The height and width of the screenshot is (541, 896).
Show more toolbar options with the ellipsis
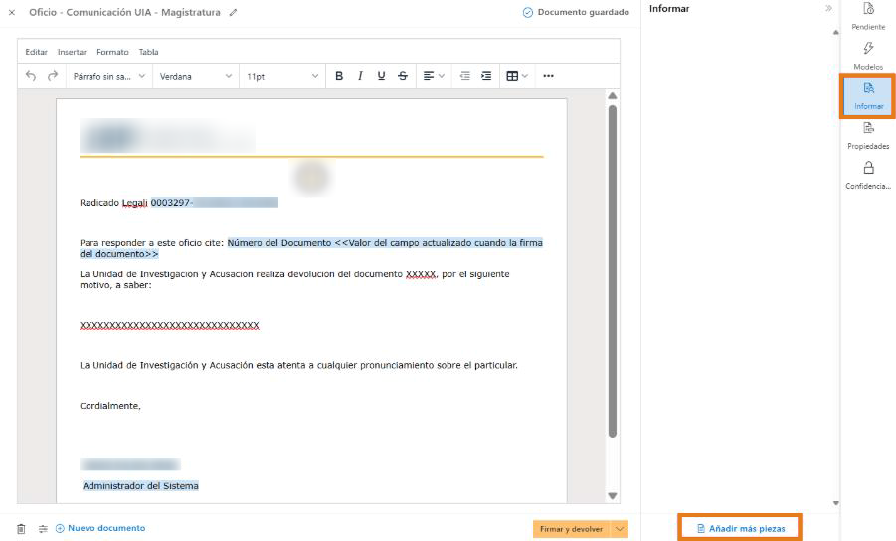pos(549,76)
